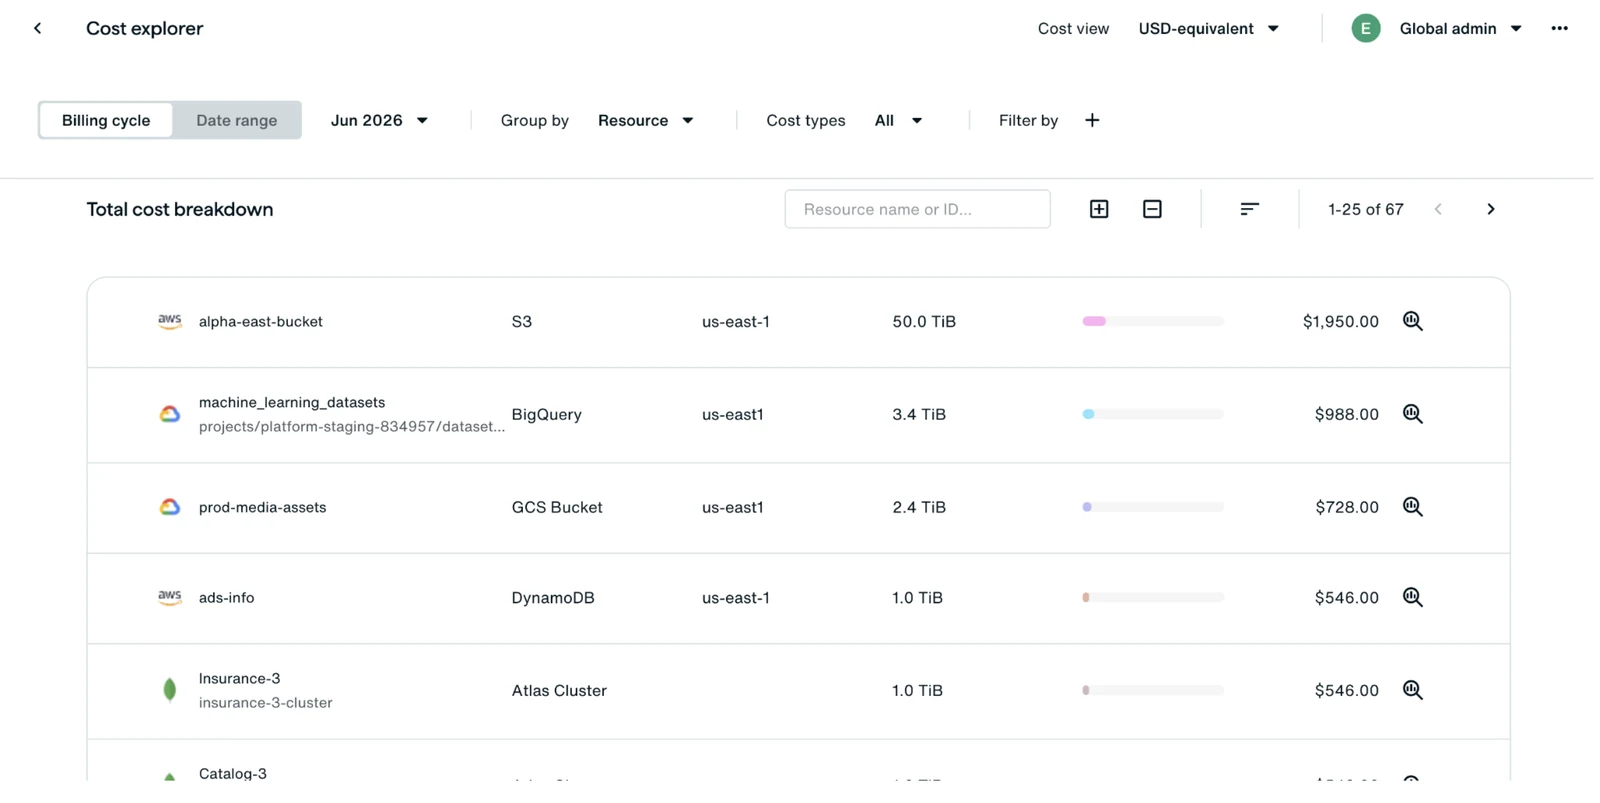The image size is (1600, 803).
Task: Inspect machine_learning_datasets cost details magnifier
Action: pyautogui.click(x=1412, y=414)
